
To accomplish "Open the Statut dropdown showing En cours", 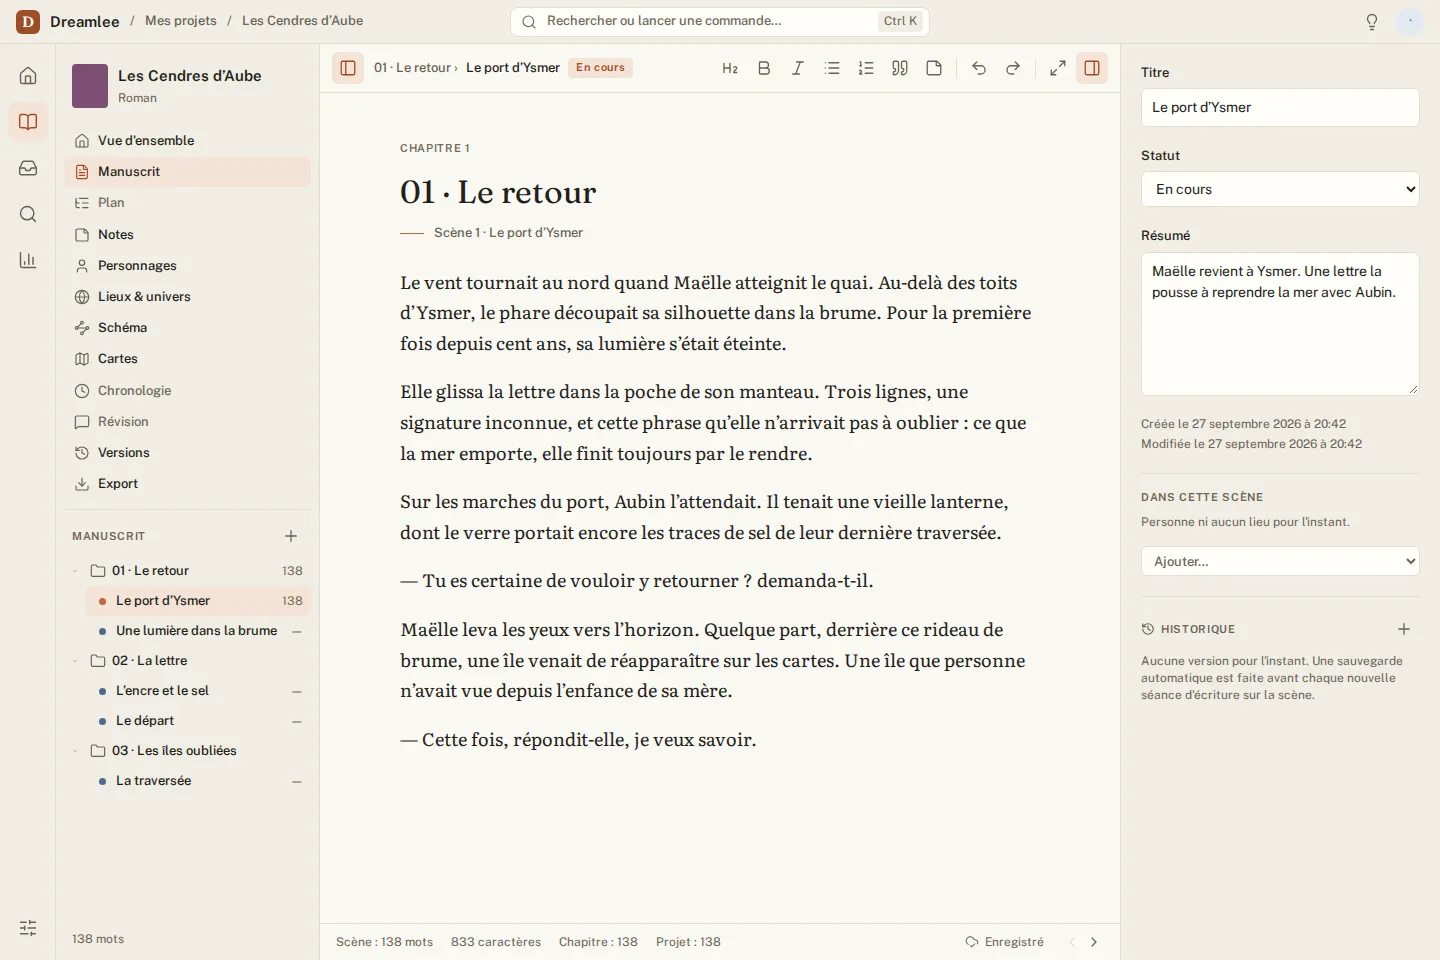I will click(x=1280, y=189).
